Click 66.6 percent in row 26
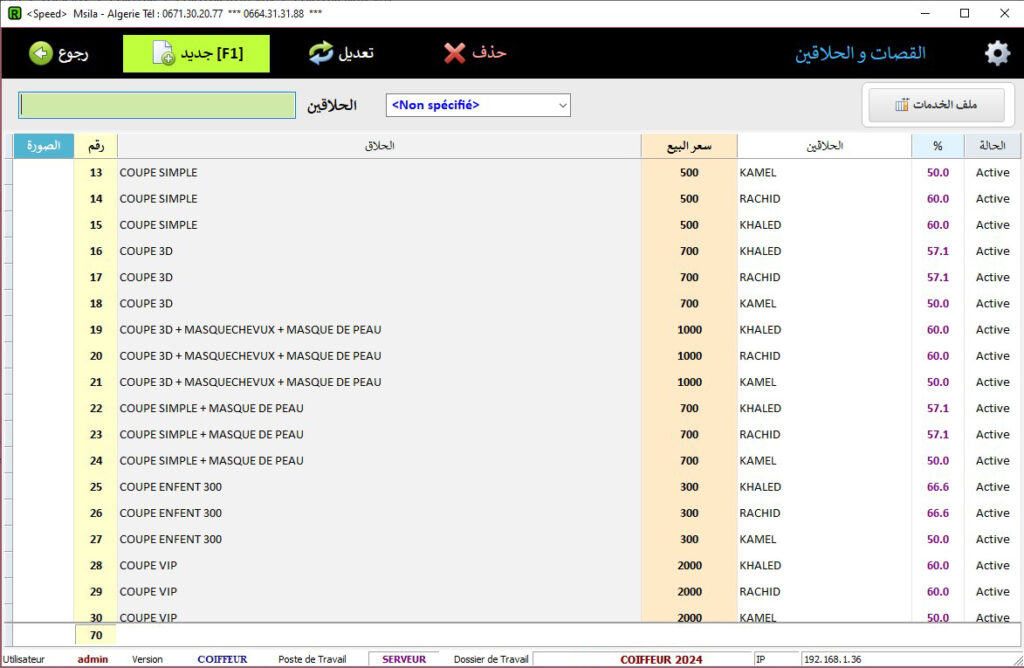 [x=938, y=513]
